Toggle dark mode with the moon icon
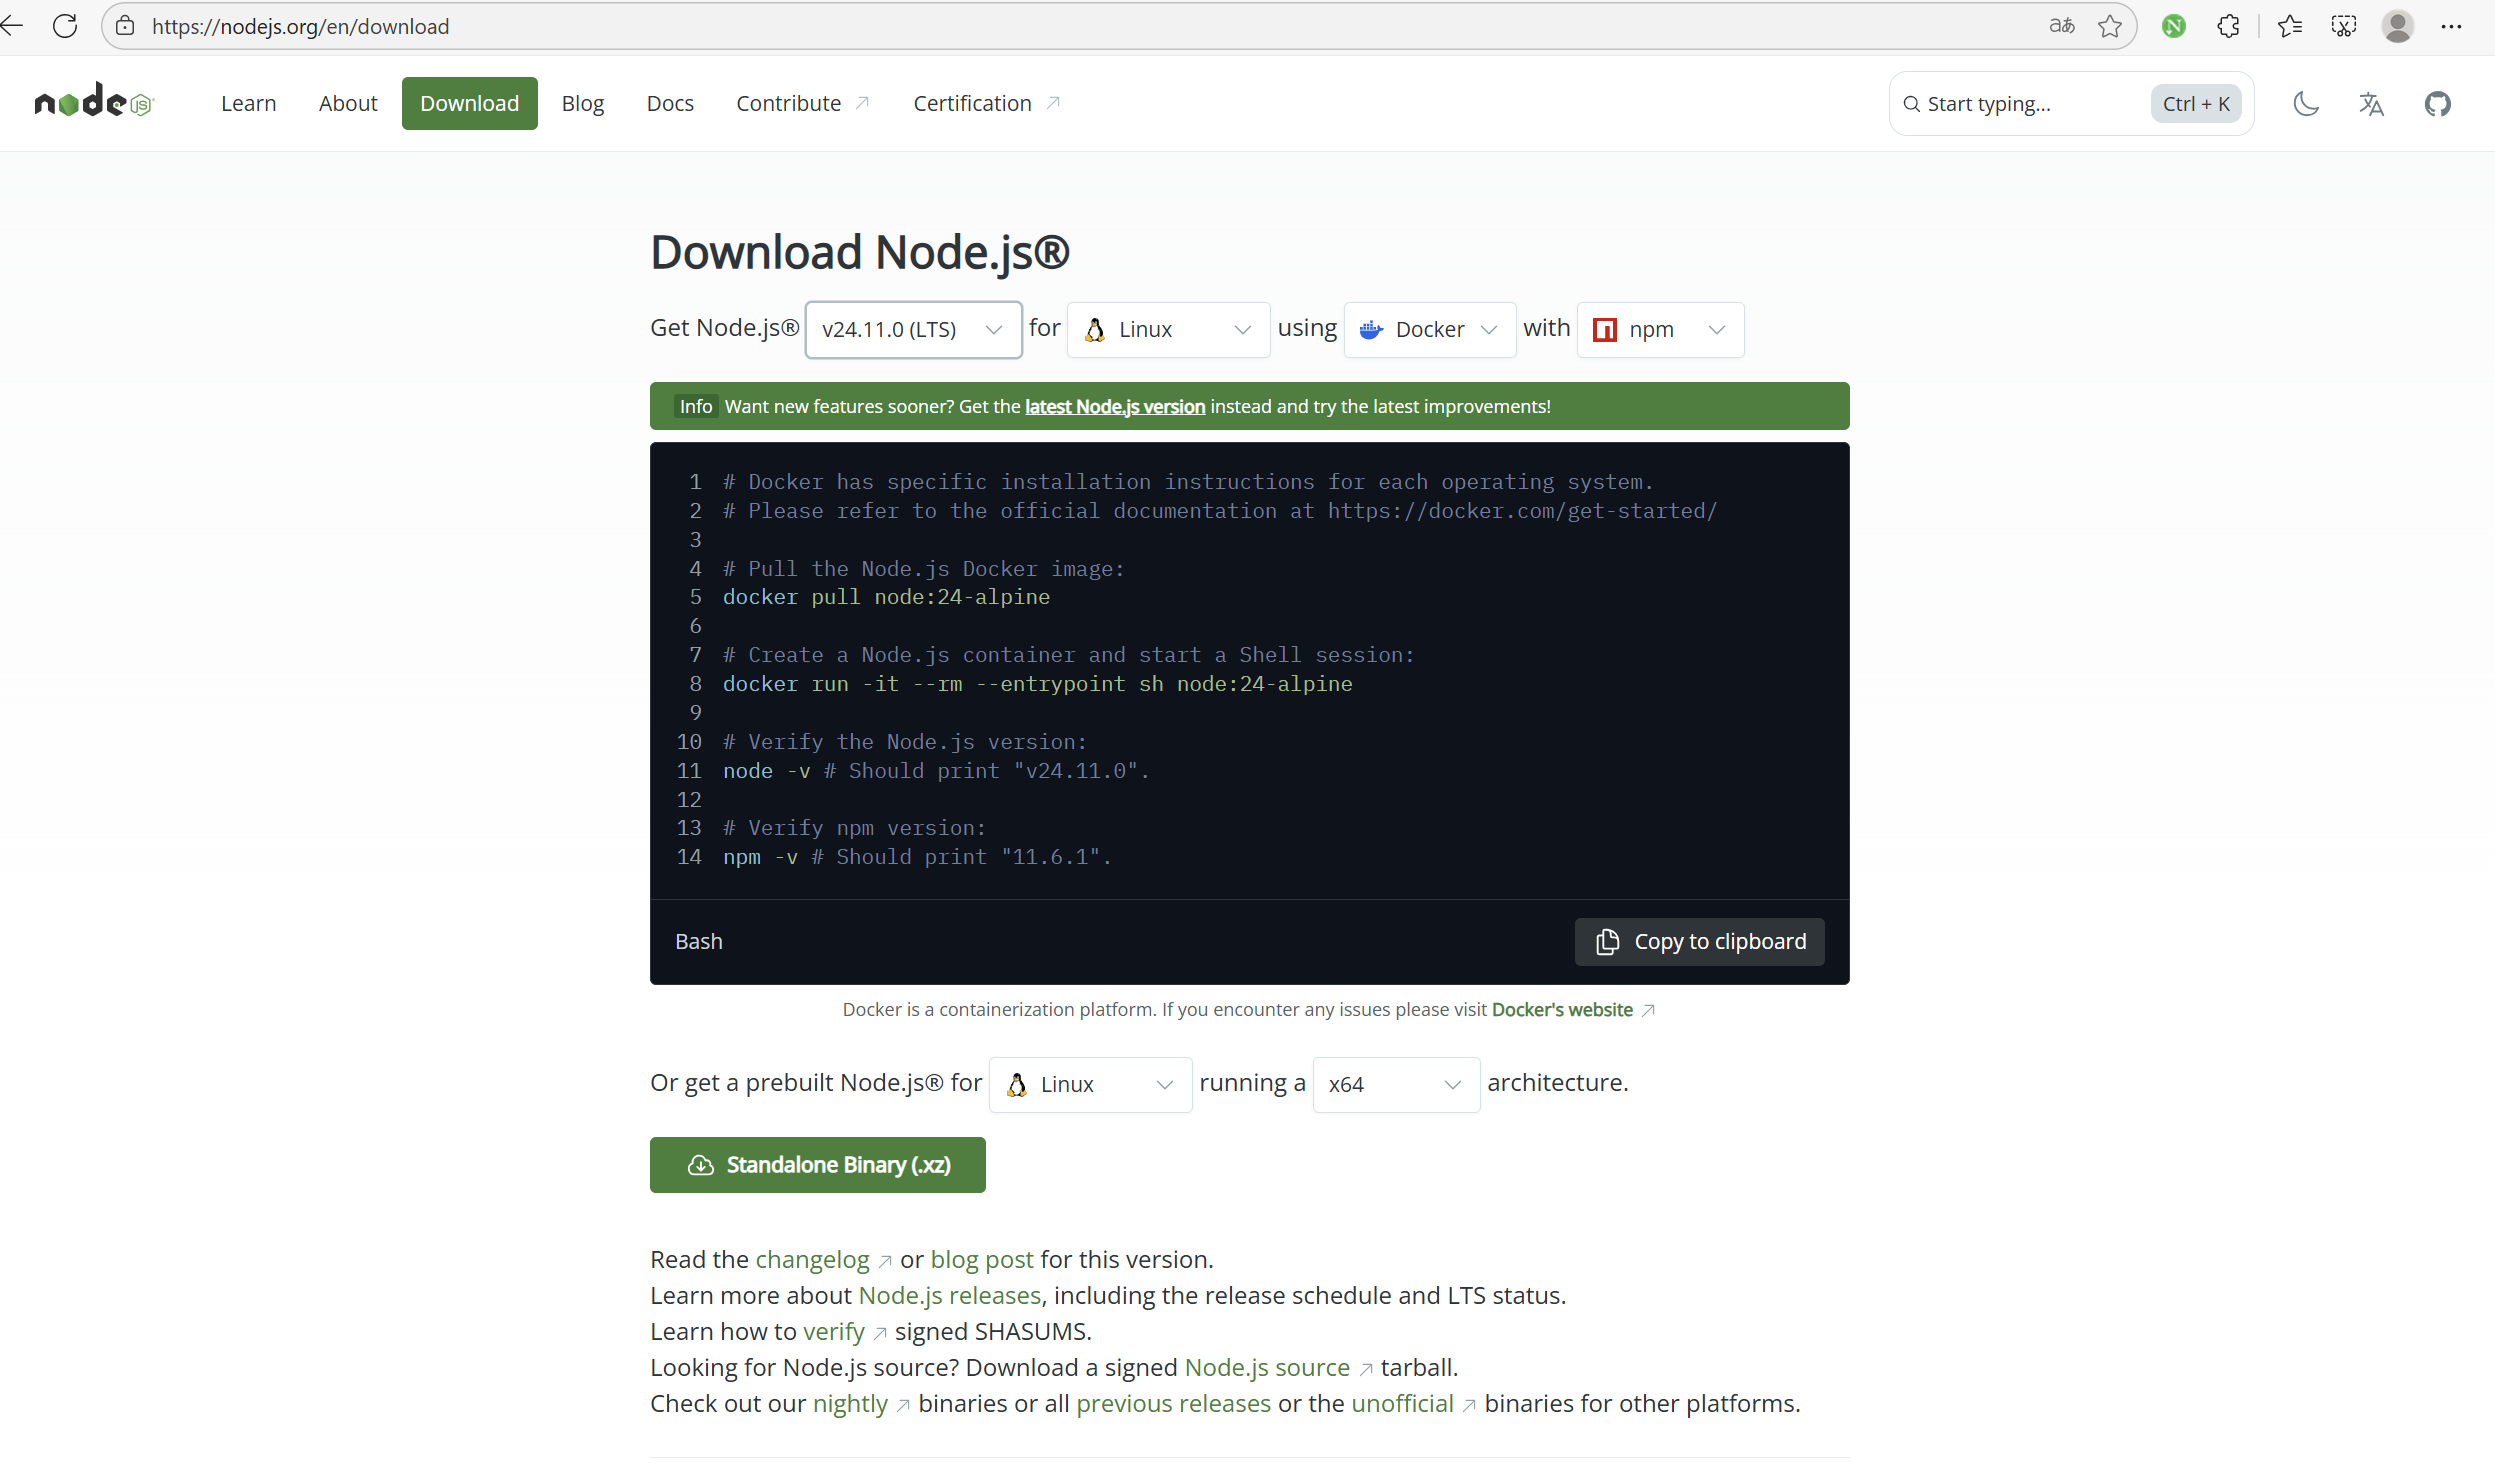The image size is (2495, 1472). click(x=2305, y=104)
